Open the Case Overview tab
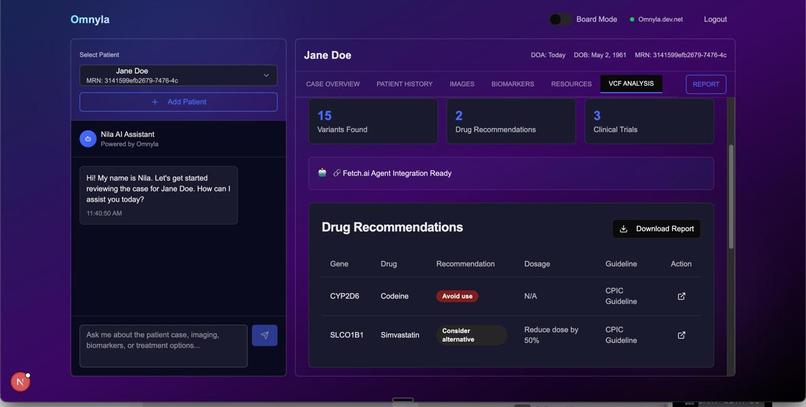The width and height of the screenshot is (806, 407). coord(333,84)
